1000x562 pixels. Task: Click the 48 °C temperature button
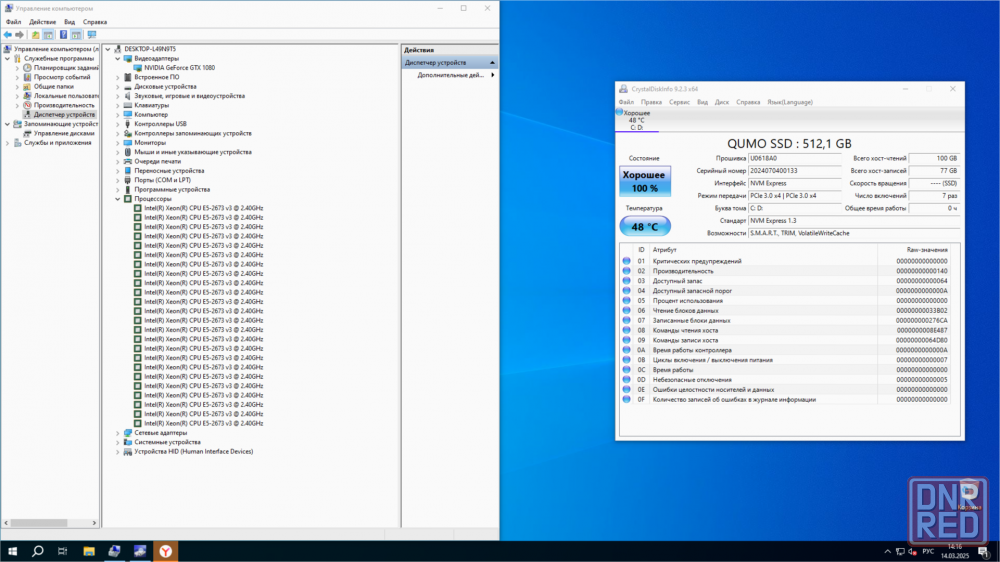coord(644,226)
